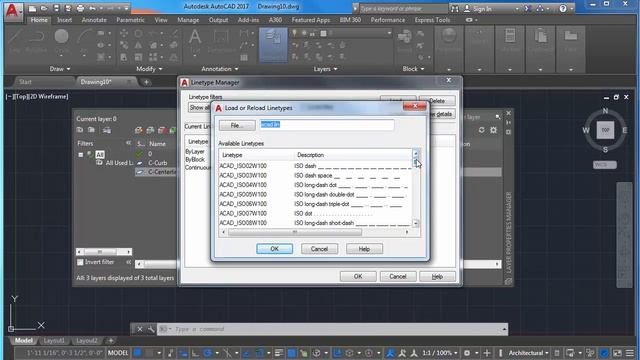The image size is (640, 360).
Task: Toggle Polar tracking in status bar
Action: pyautogui.click(x=207, y=353)
